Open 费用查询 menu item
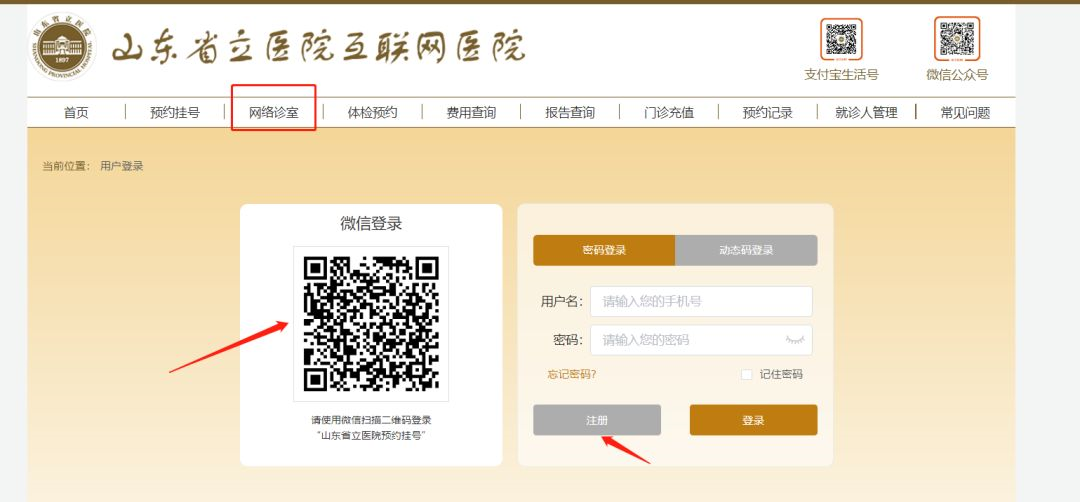Image resolution: width=1080 pixels, height=502 pixels. (471, 113)
